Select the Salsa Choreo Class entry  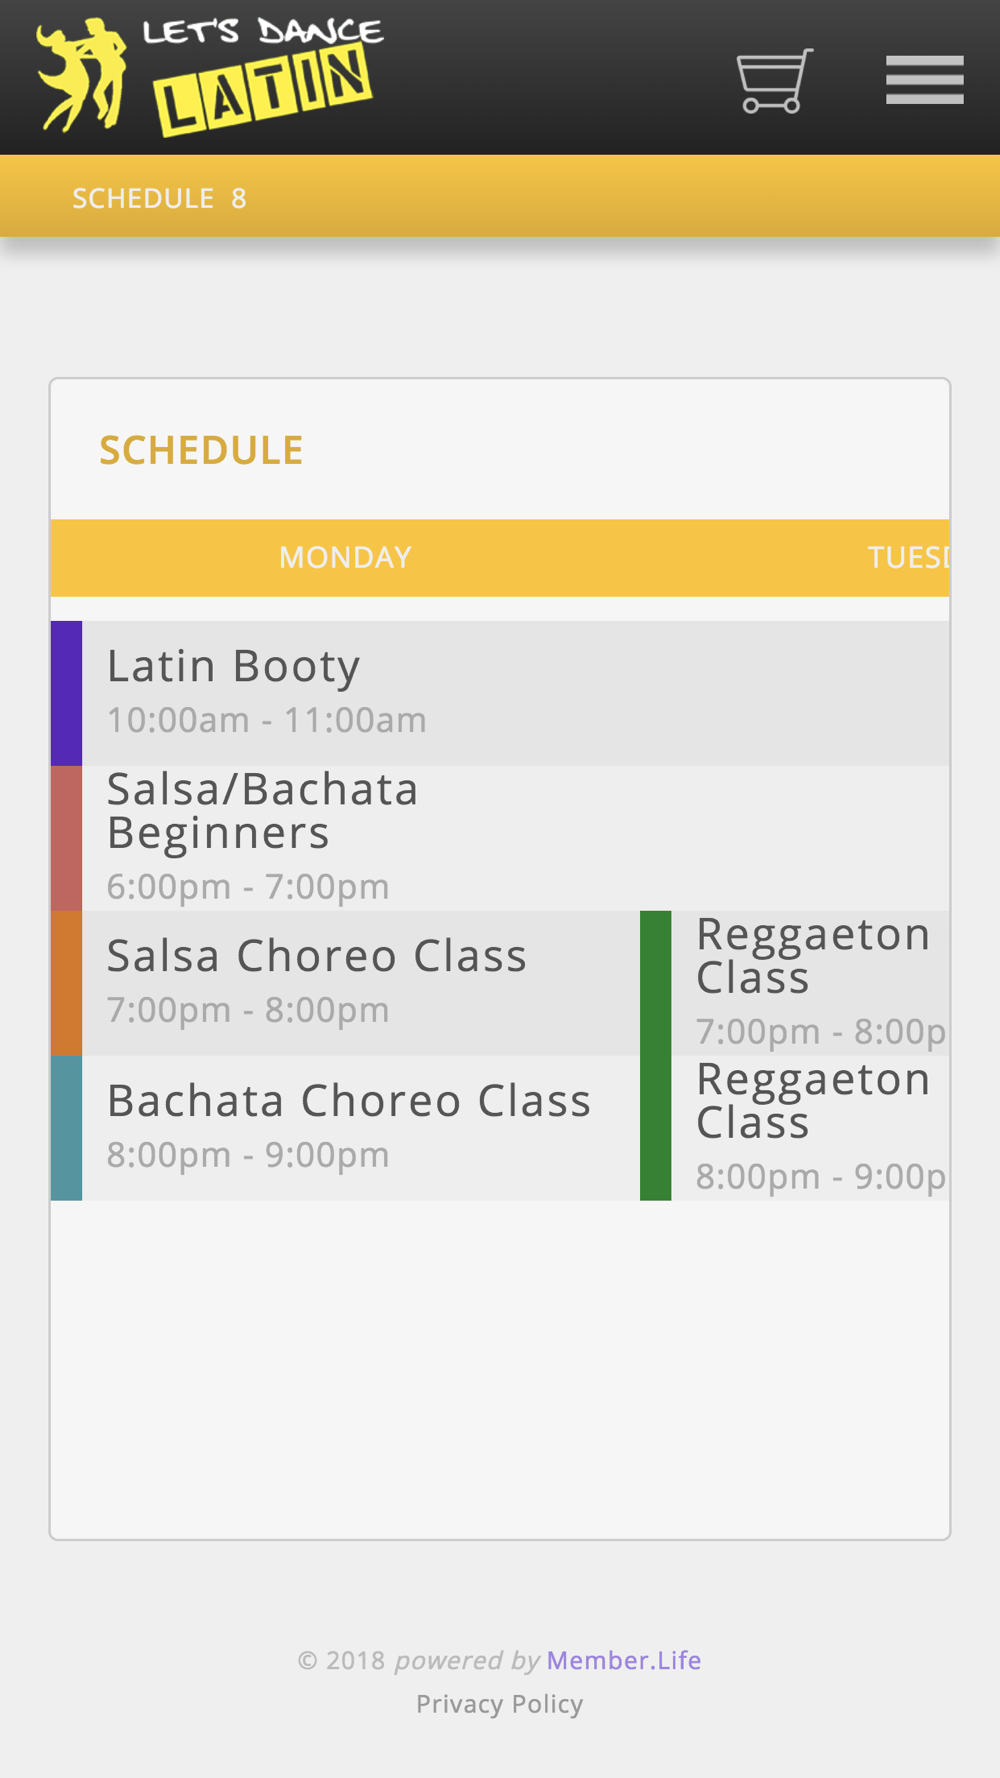pyautogui.click(x=345, y=983)
